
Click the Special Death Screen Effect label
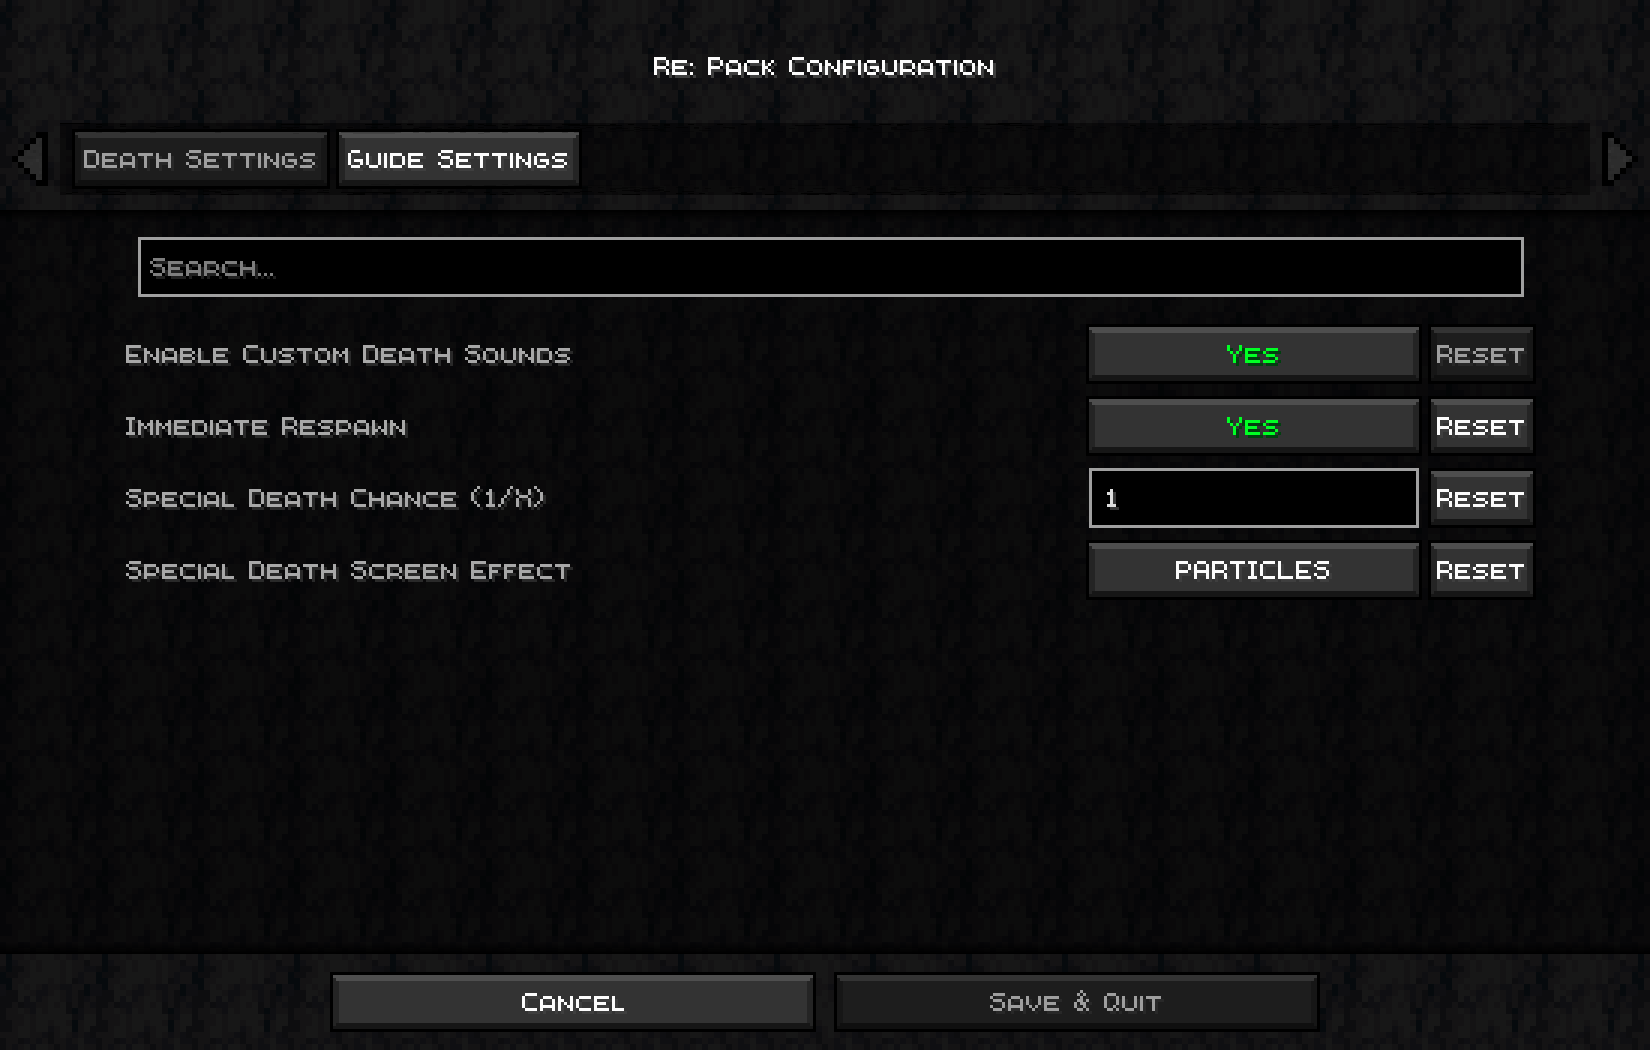(x=347, y=571)
